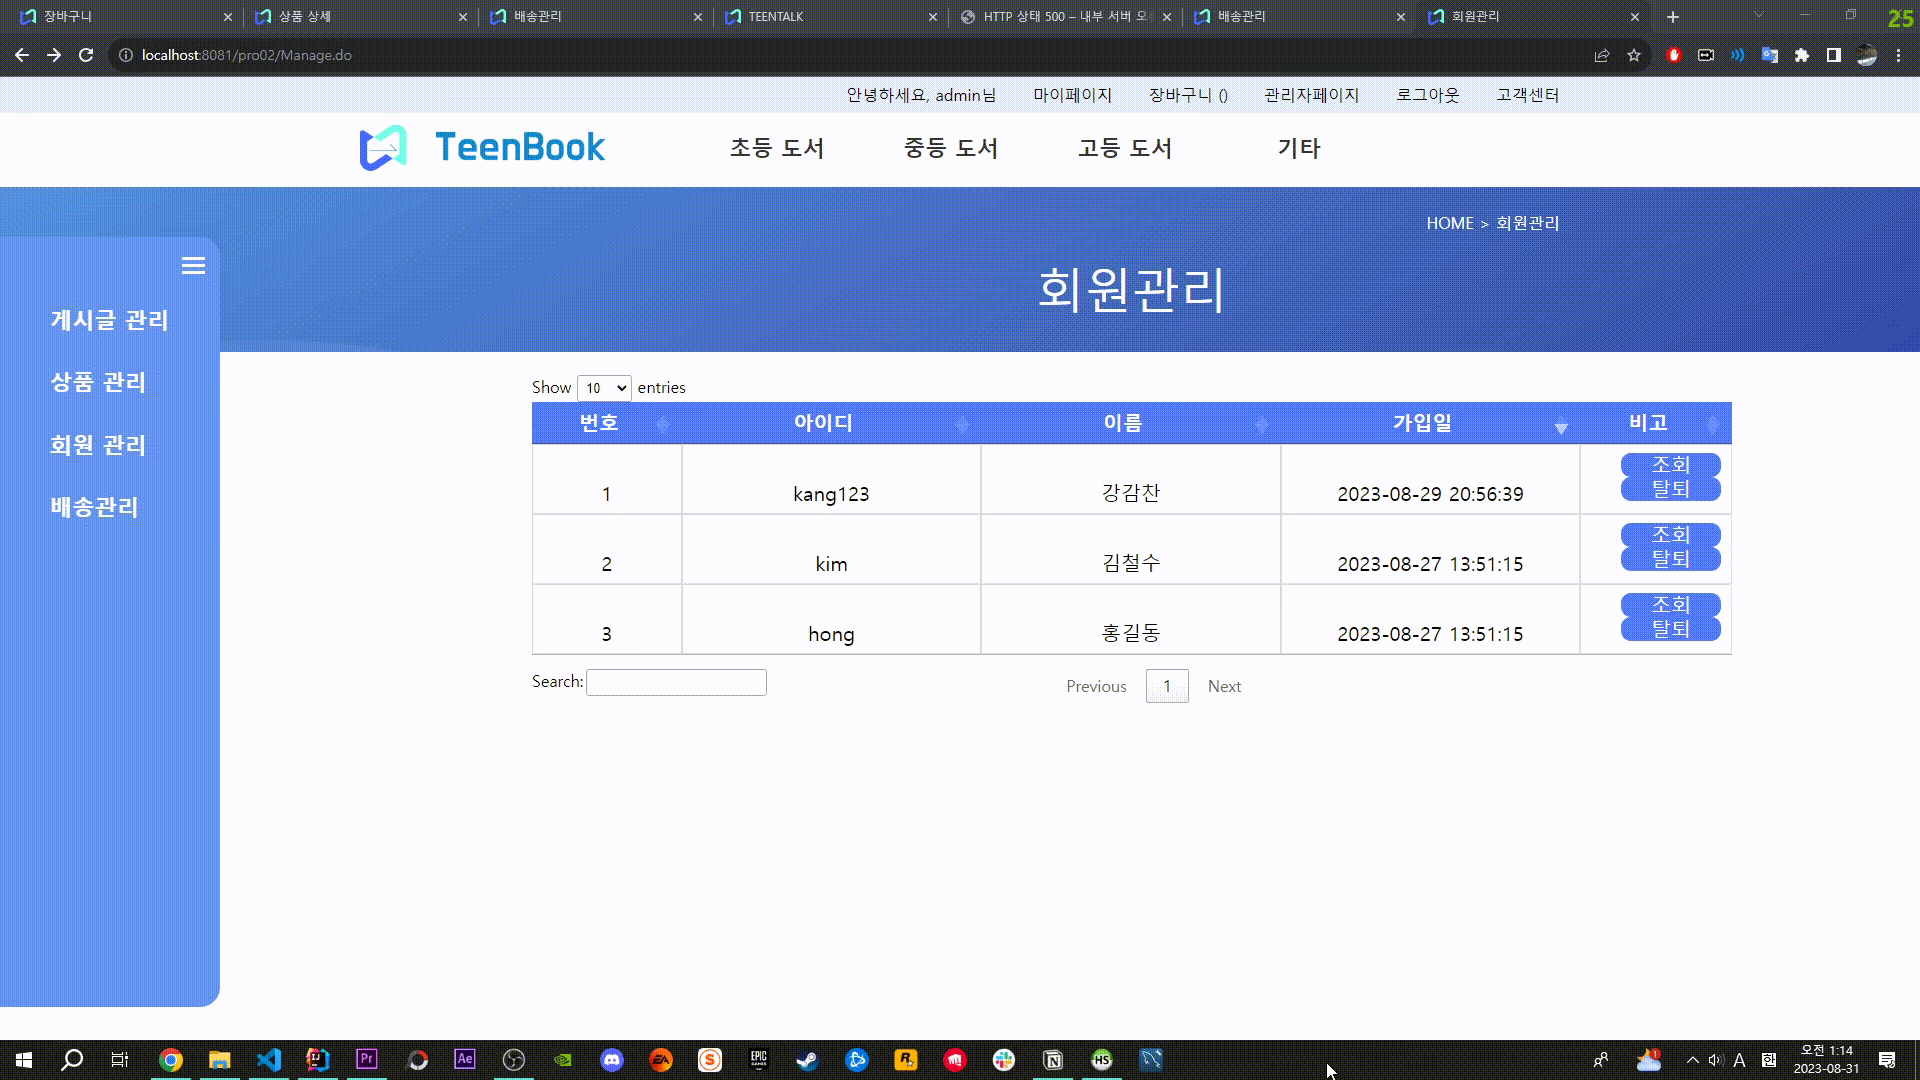Open Discord from the taskbar
This screenshot has height=1080, width=1920.
tap(612, 1060)
